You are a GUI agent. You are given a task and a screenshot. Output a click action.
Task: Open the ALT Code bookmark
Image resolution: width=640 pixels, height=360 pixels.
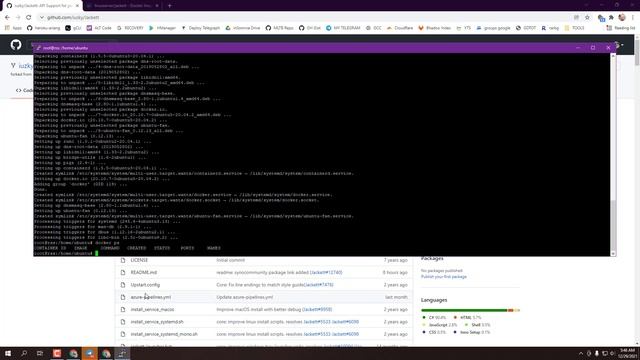[x=99, y=28]
